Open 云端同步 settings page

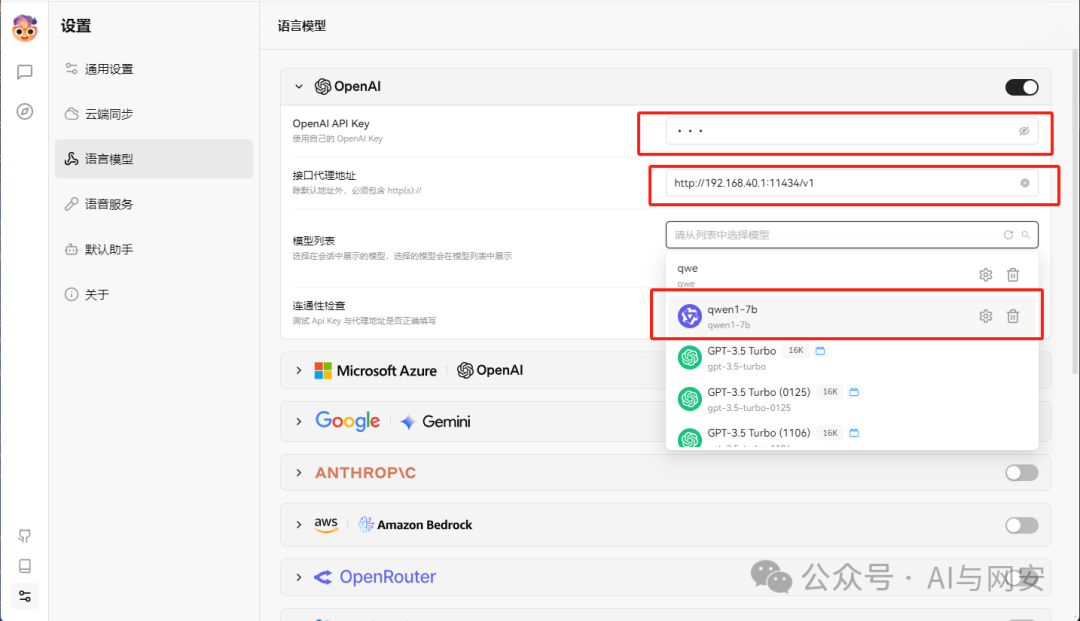coord(154,114)
